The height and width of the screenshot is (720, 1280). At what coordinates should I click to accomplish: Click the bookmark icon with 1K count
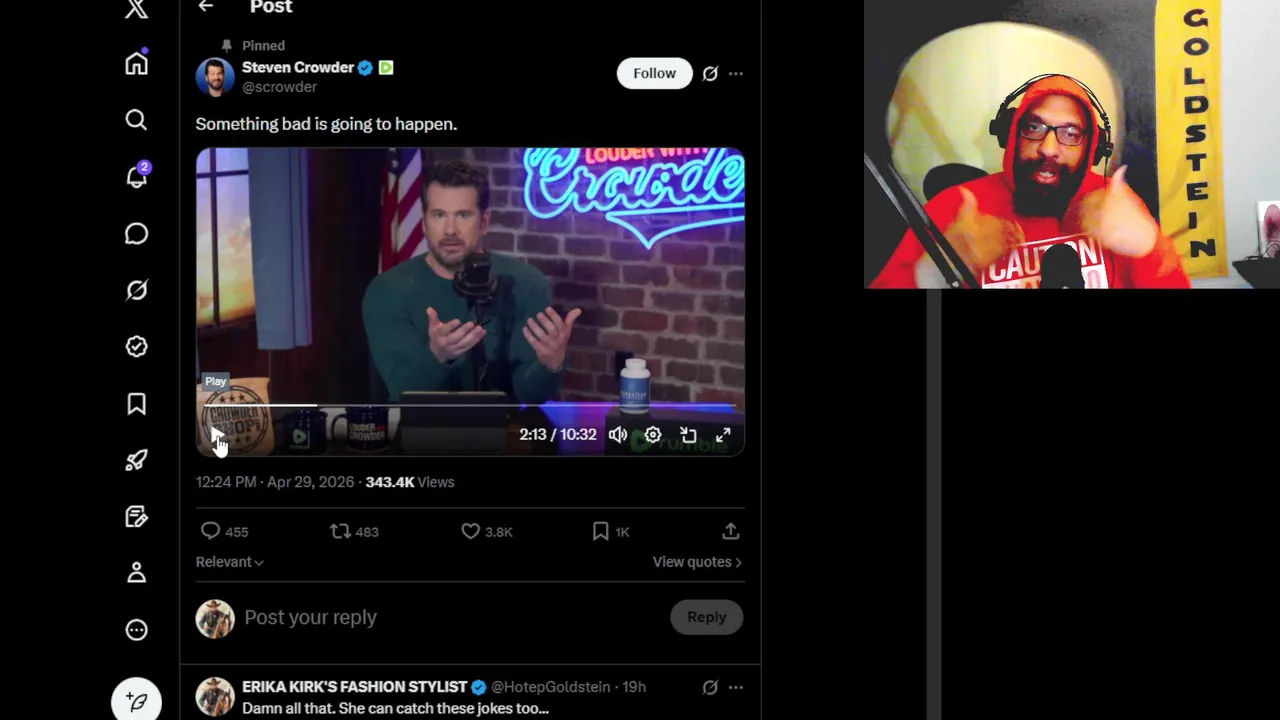click(x=600, y=531)
